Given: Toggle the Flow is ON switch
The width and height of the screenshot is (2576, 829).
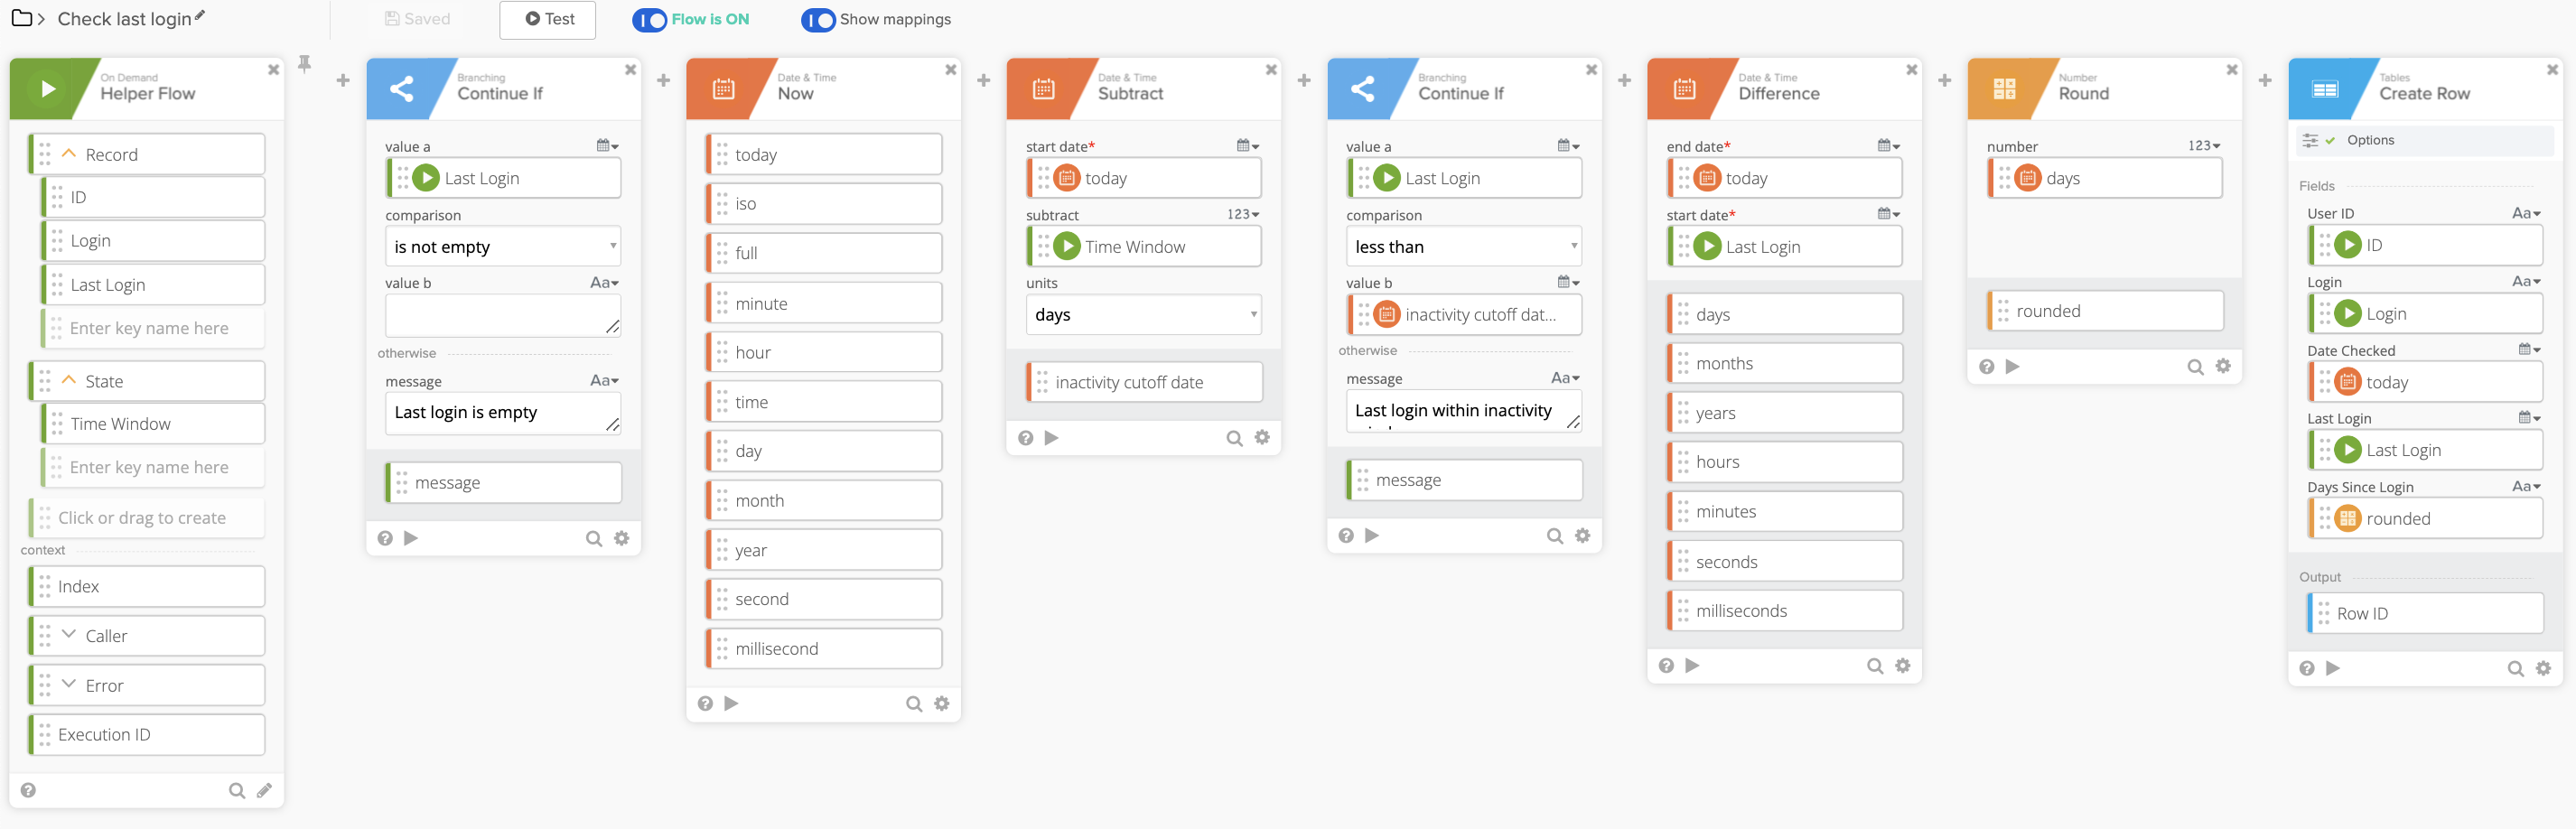Looking at the screenshot, I should pyautogui.click(x=650, y=20).
